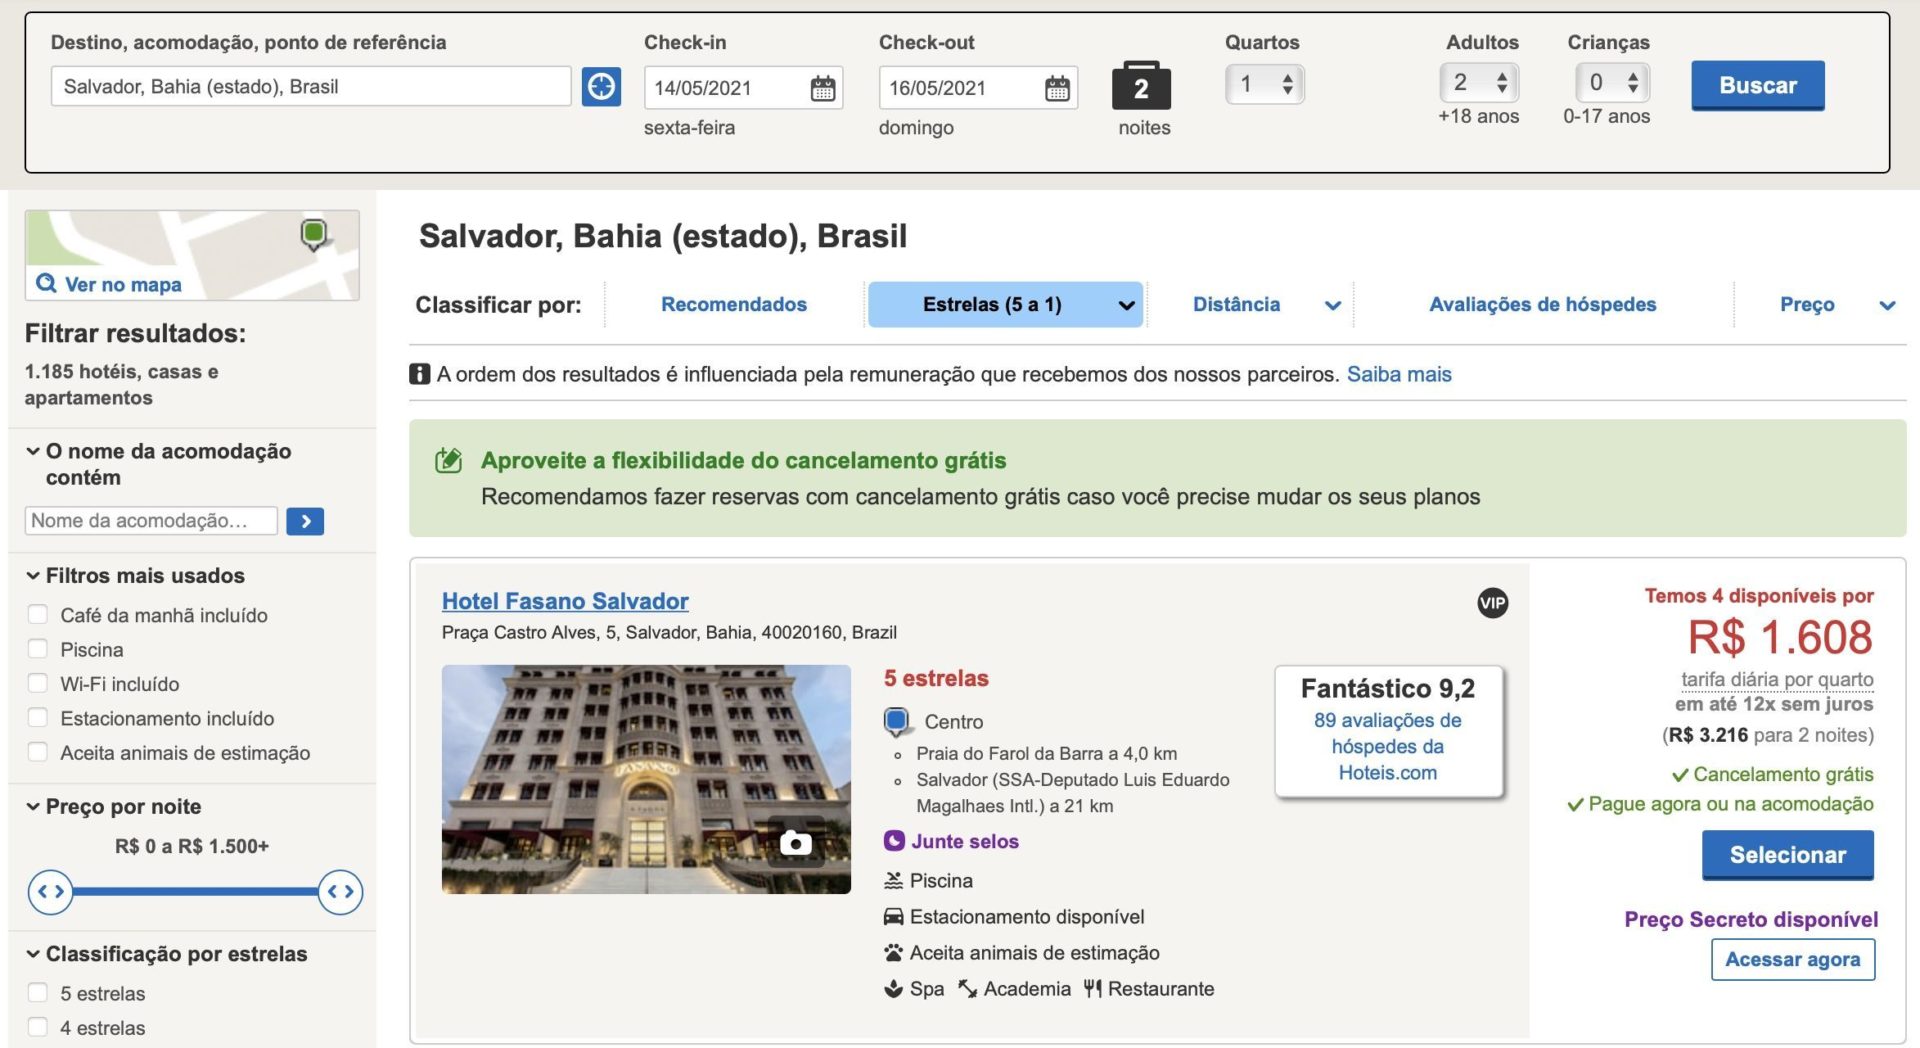Click the parking car icon
This screenshot has height=1048, width=1920.
[x=894, y=916]
